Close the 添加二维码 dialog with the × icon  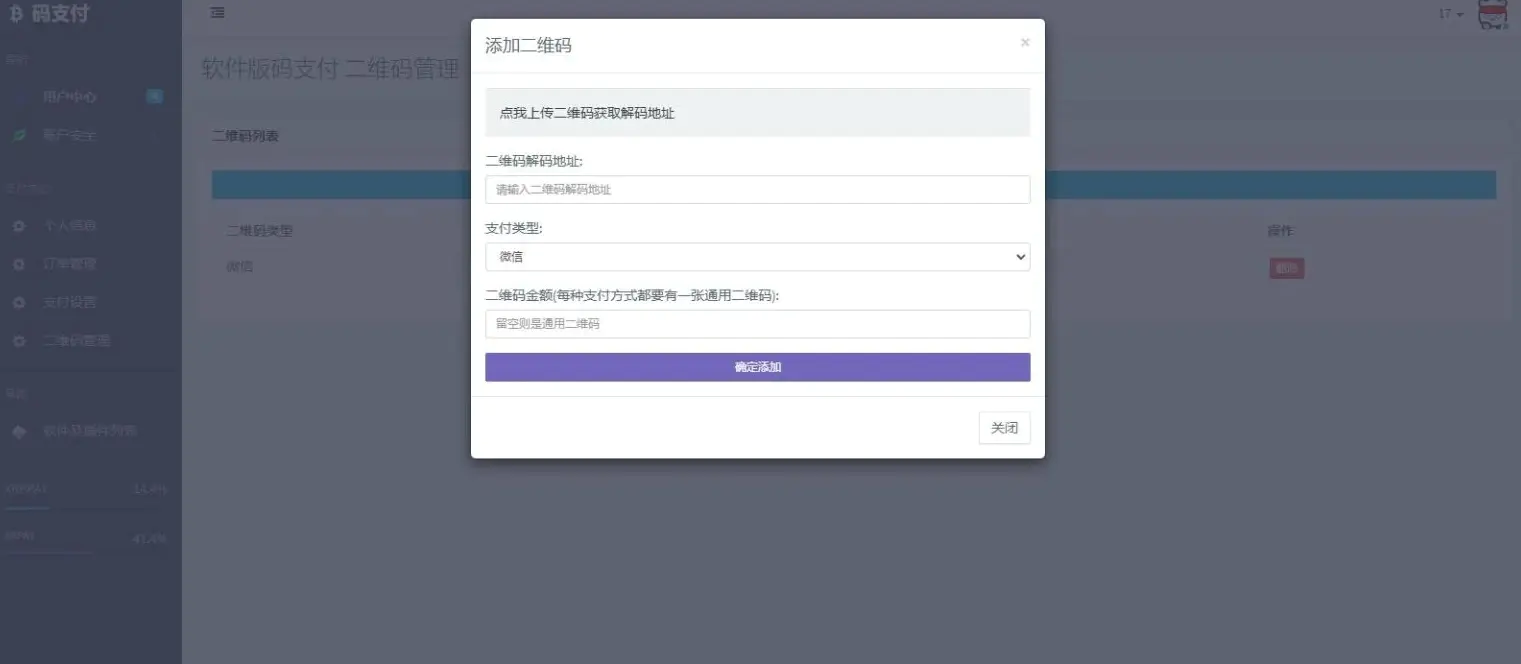[1024, 43]
